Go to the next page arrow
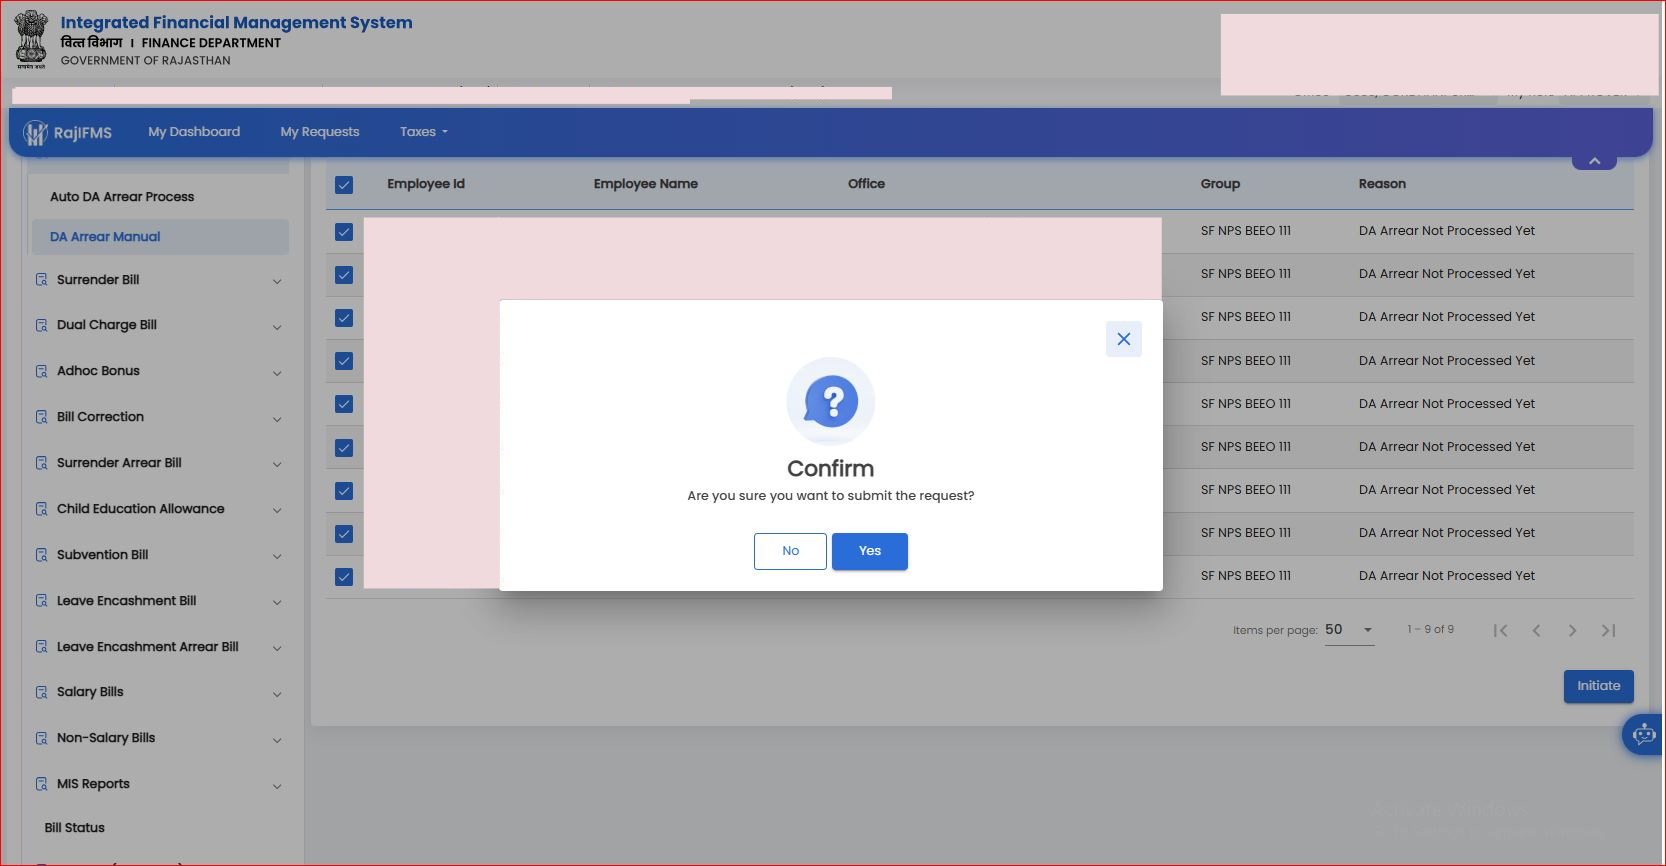The height and width of the screenshot is (866, 1666). 1572,630
